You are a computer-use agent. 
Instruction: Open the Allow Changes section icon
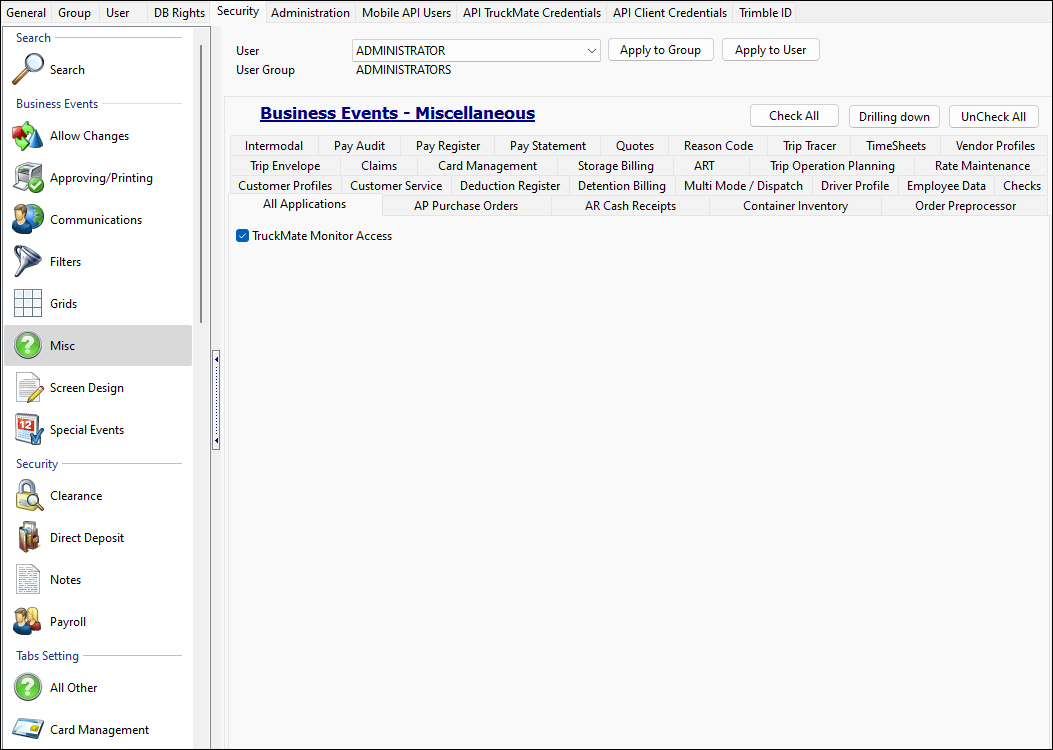[x=27, y=135]
